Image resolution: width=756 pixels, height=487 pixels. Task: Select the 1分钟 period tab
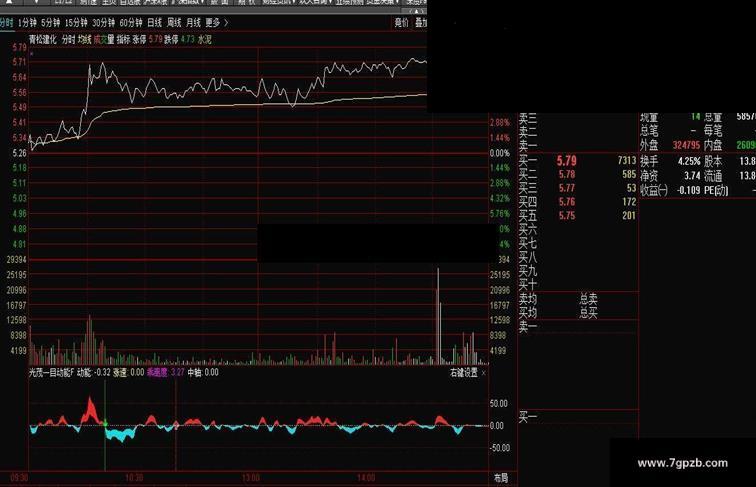pos(27,23)
